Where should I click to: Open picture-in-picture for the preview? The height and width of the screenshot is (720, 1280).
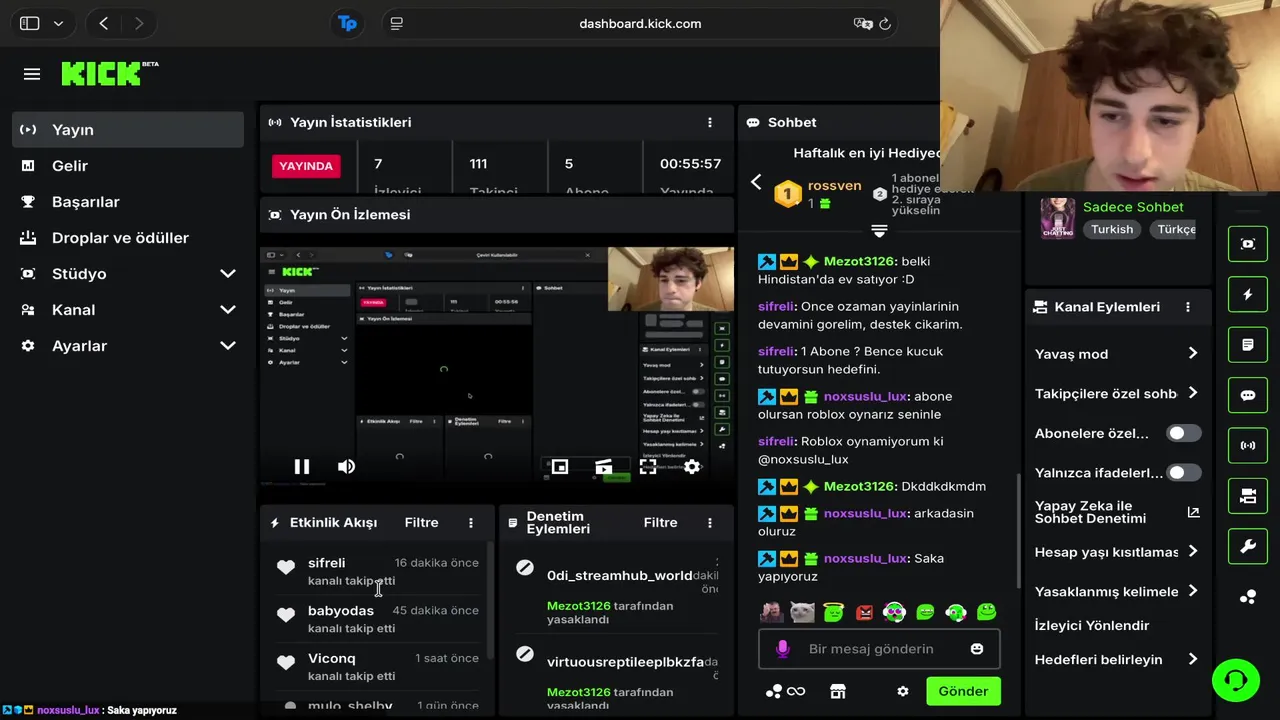pos(560,467)
